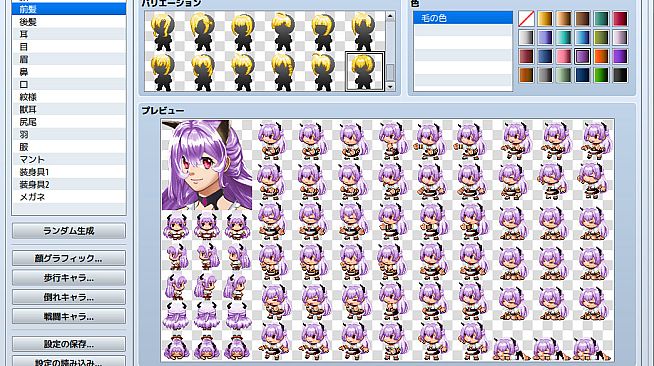Choose the brown color swatch
Screen dimensions: 654x366
(583, 18)
